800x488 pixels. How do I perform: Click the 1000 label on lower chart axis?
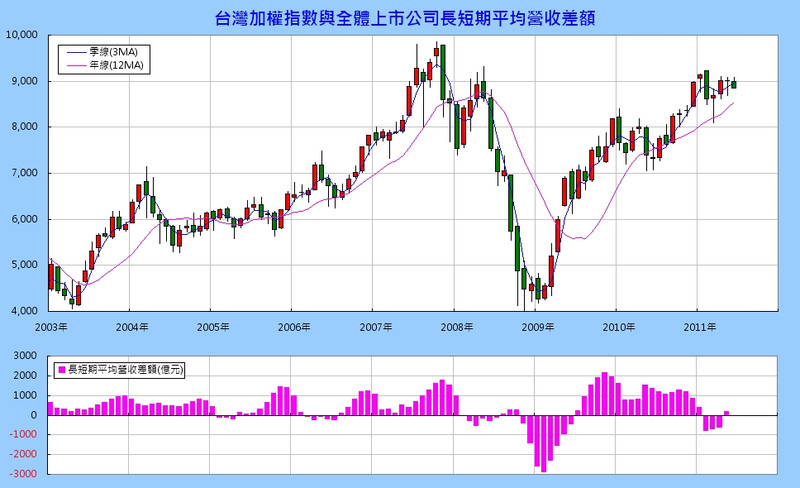[x=27, y=395]
